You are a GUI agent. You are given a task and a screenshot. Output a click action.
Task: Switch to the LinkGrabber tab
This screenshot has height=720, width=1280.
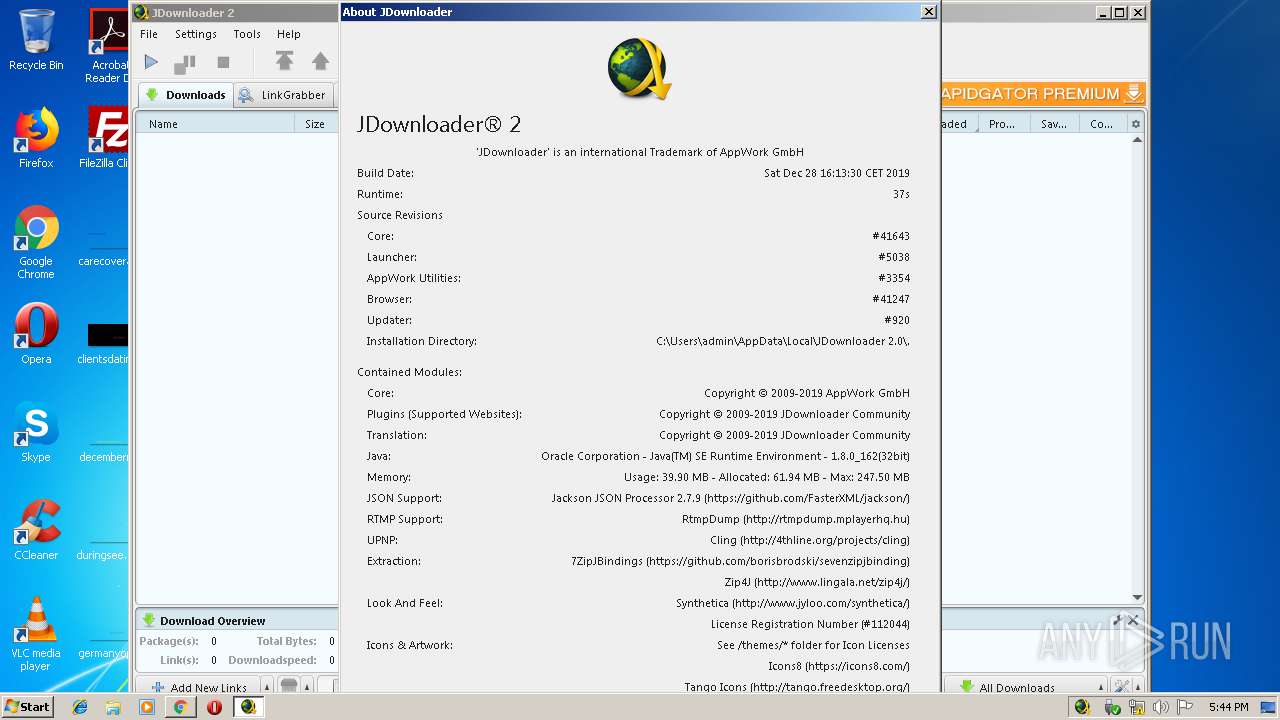point(283,95)
